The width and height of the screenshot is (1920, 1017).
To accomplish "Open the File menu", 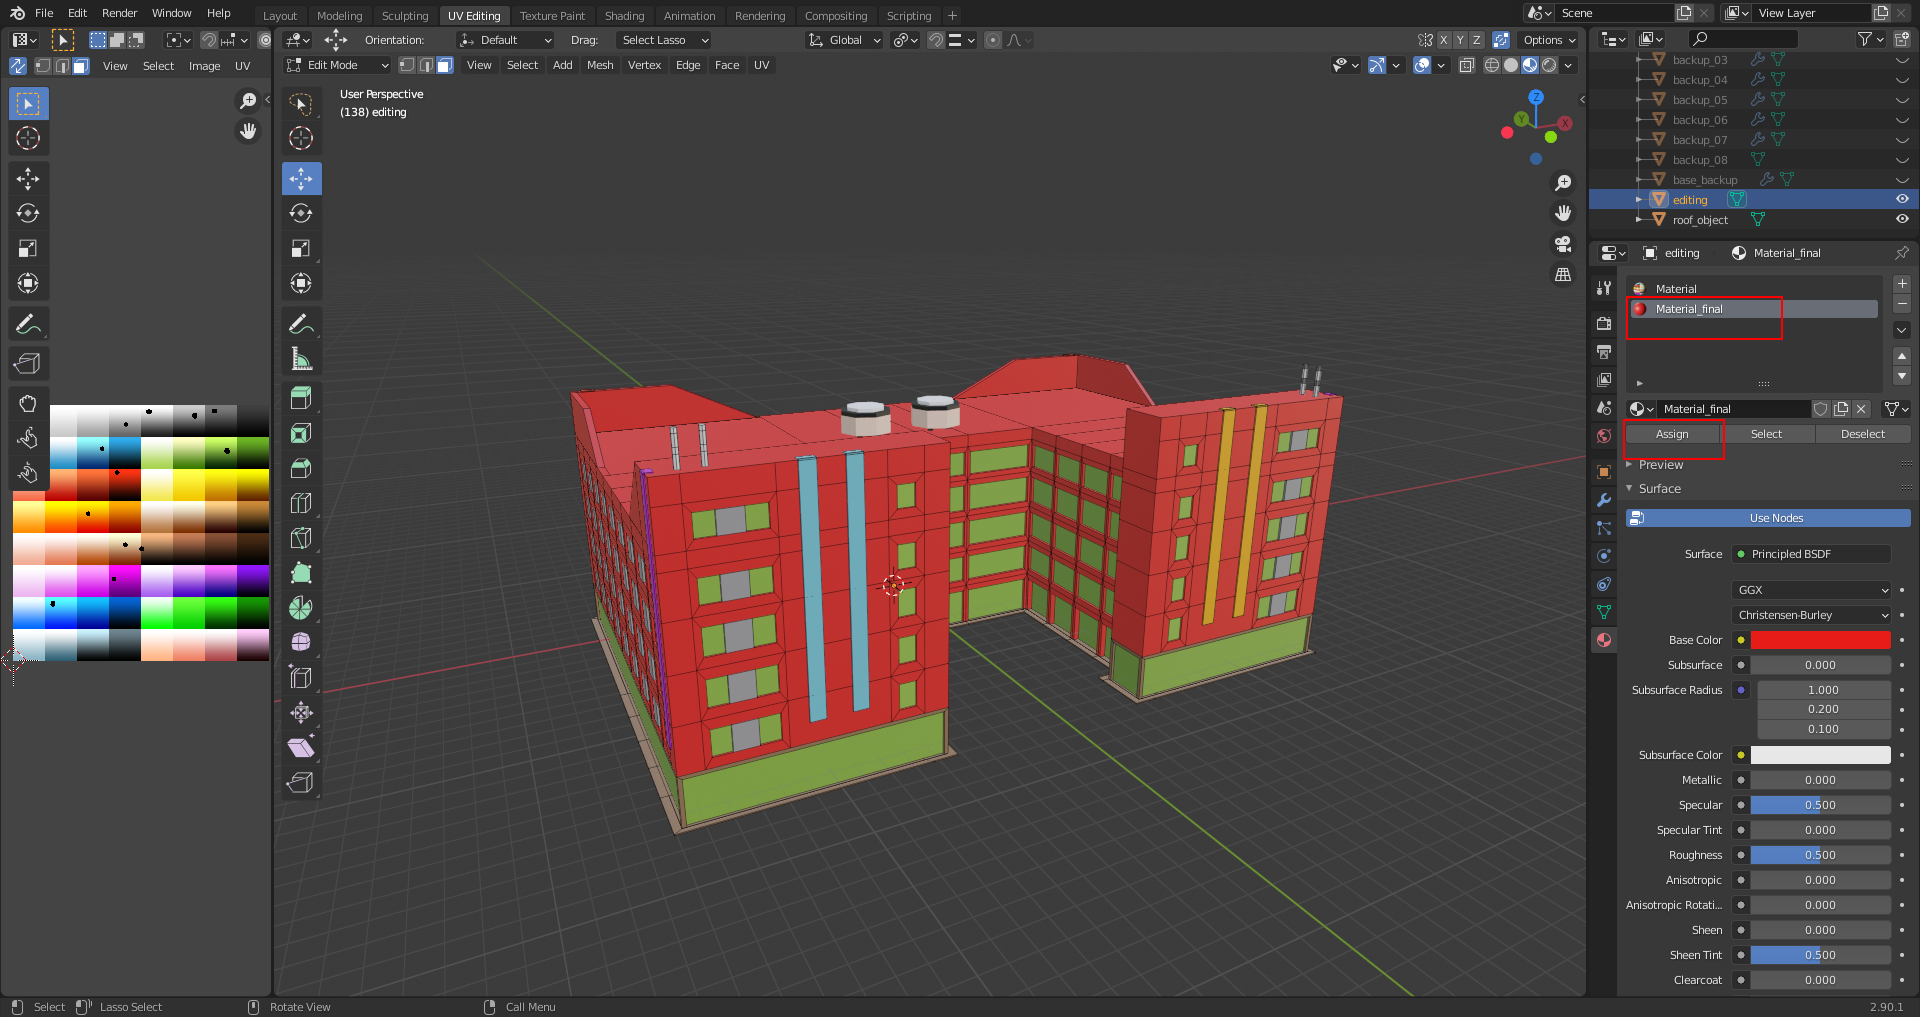I will coord(44,13).
